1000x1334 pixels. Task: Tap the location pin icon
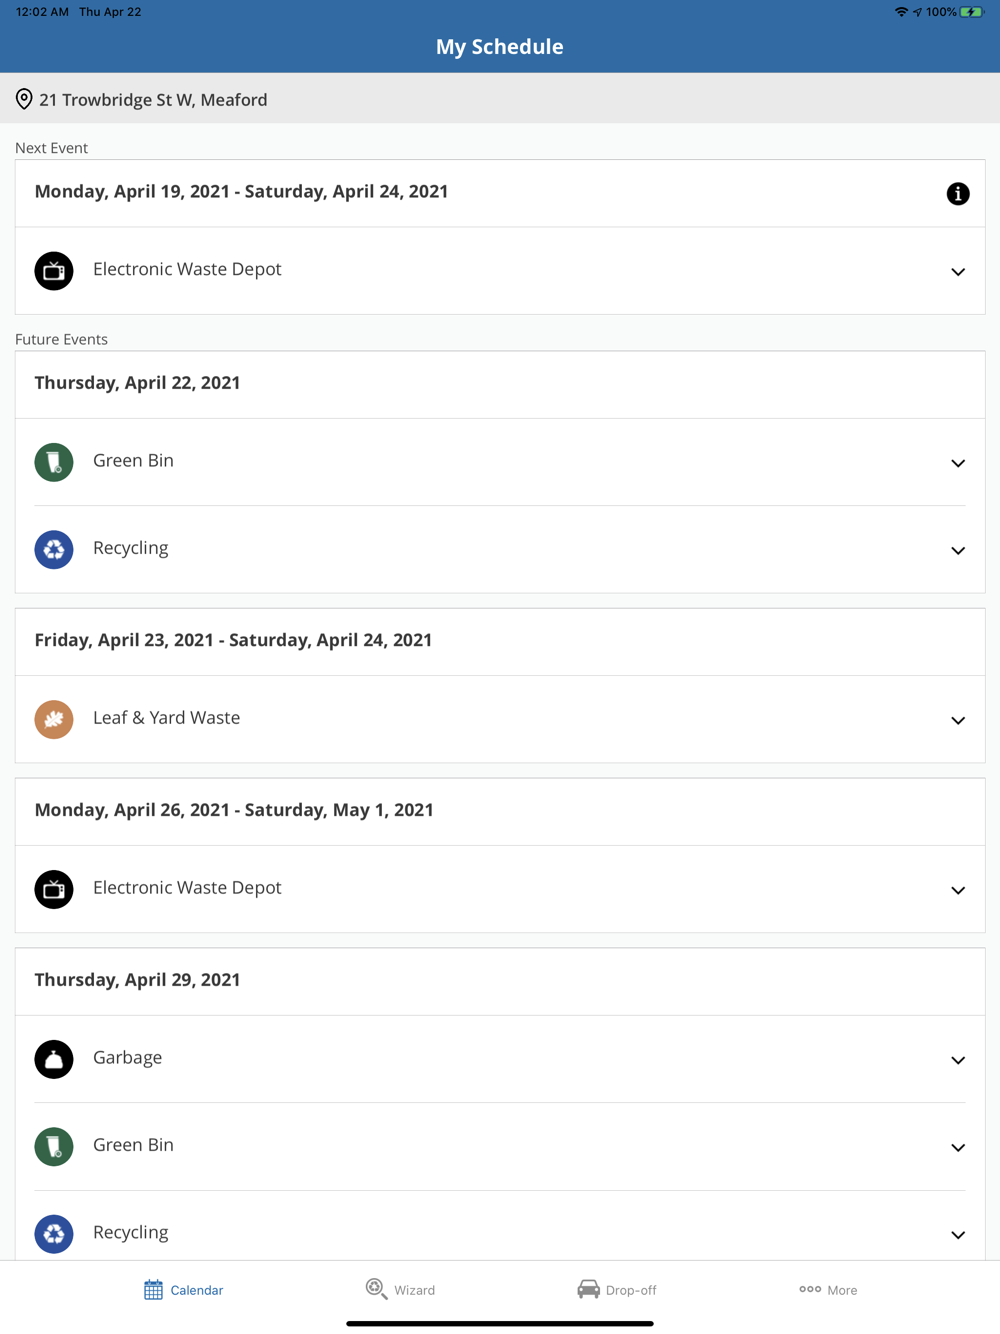tap(24, 99)
